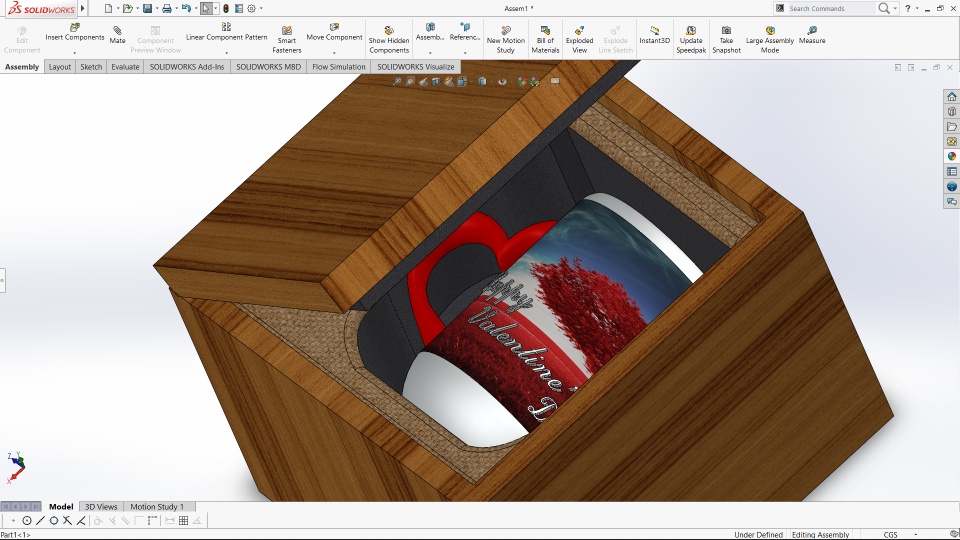Image resolution: width=960 pixels, height=540 pixels.
Task: Expand Insert Components dropdown arrow
Action: (x=75, y=53)
